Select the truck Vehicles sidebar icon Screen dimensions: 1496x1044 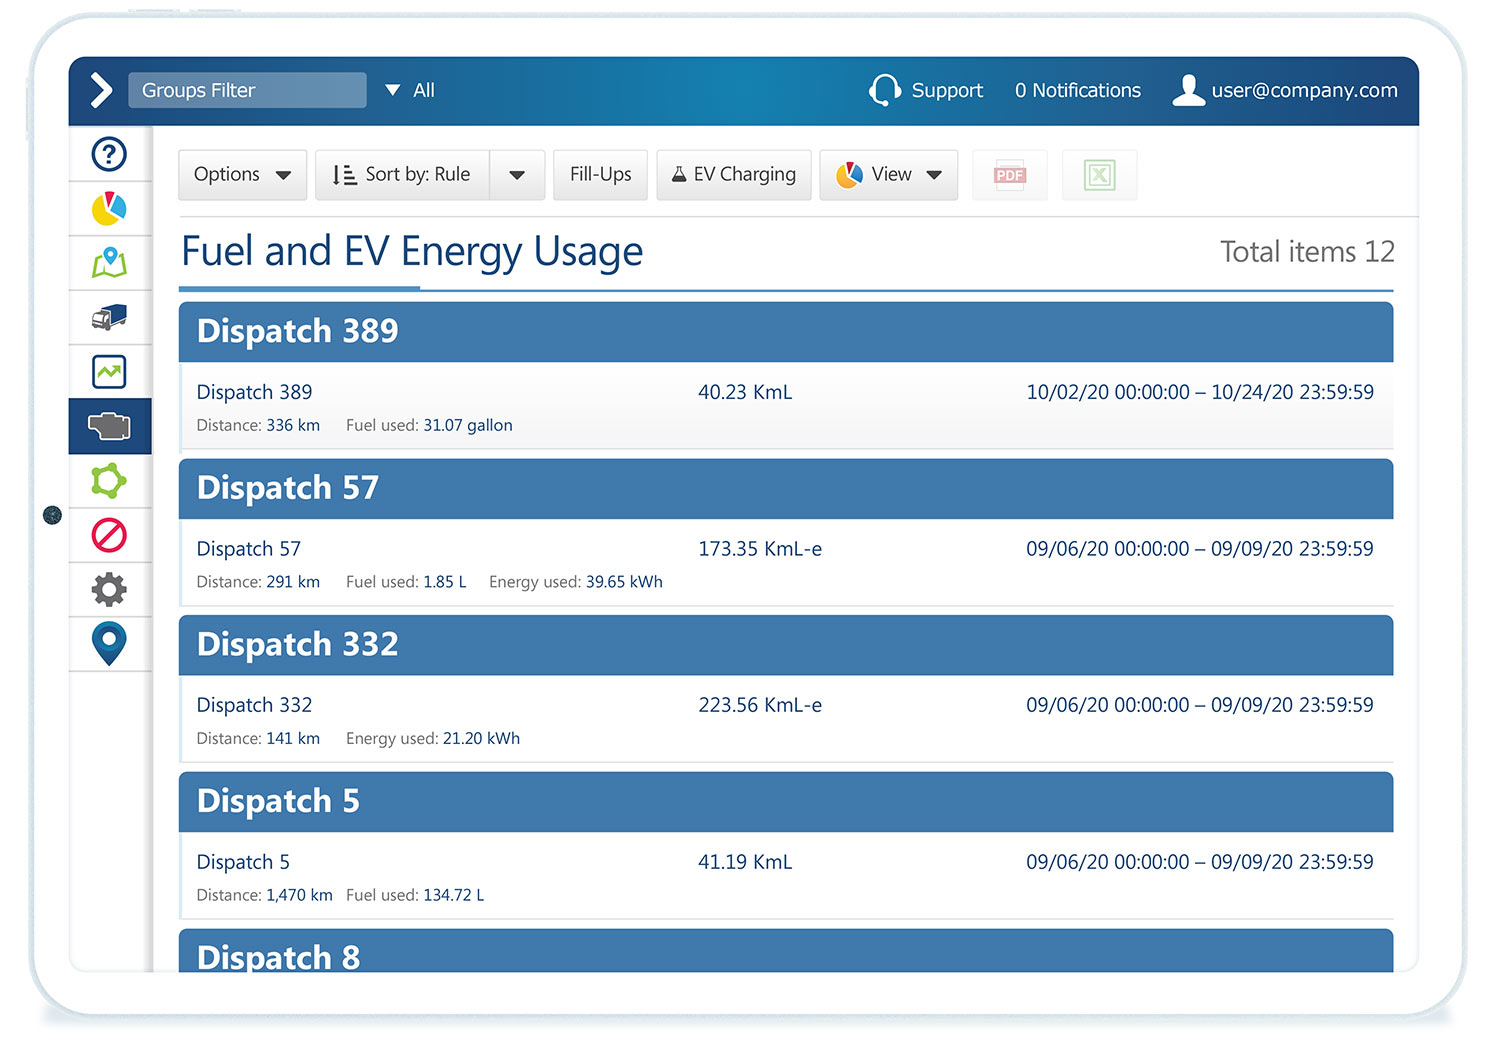click(109, 317)
